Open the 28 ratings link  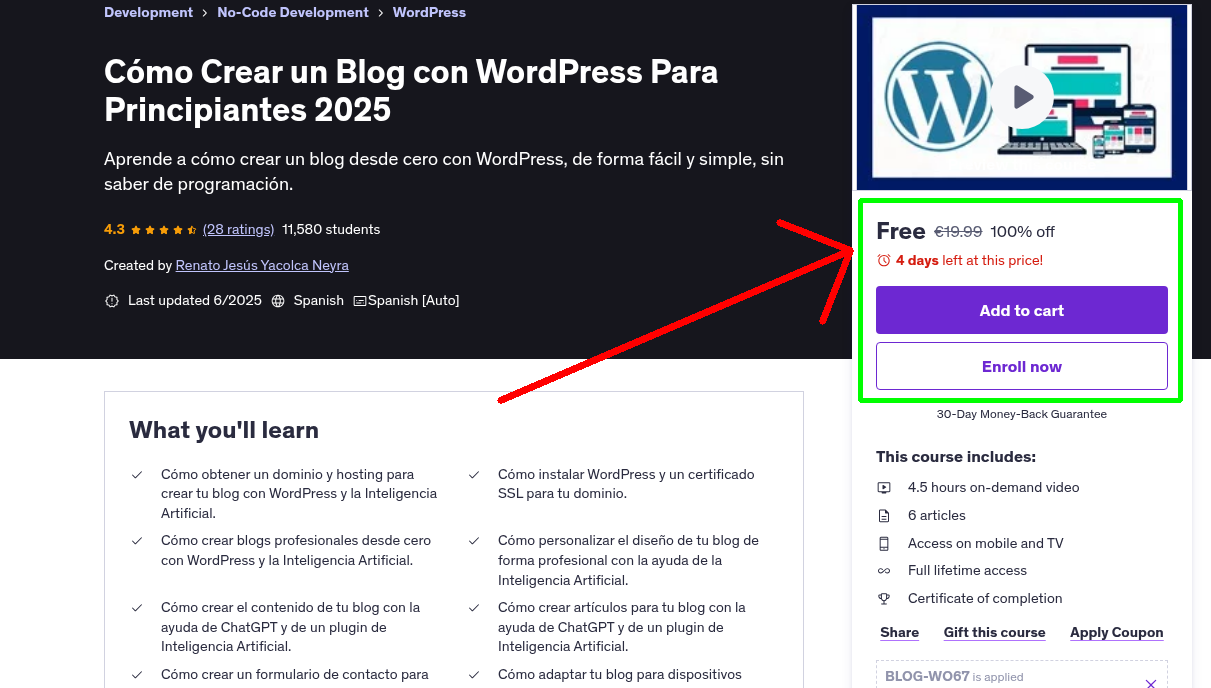238,229
